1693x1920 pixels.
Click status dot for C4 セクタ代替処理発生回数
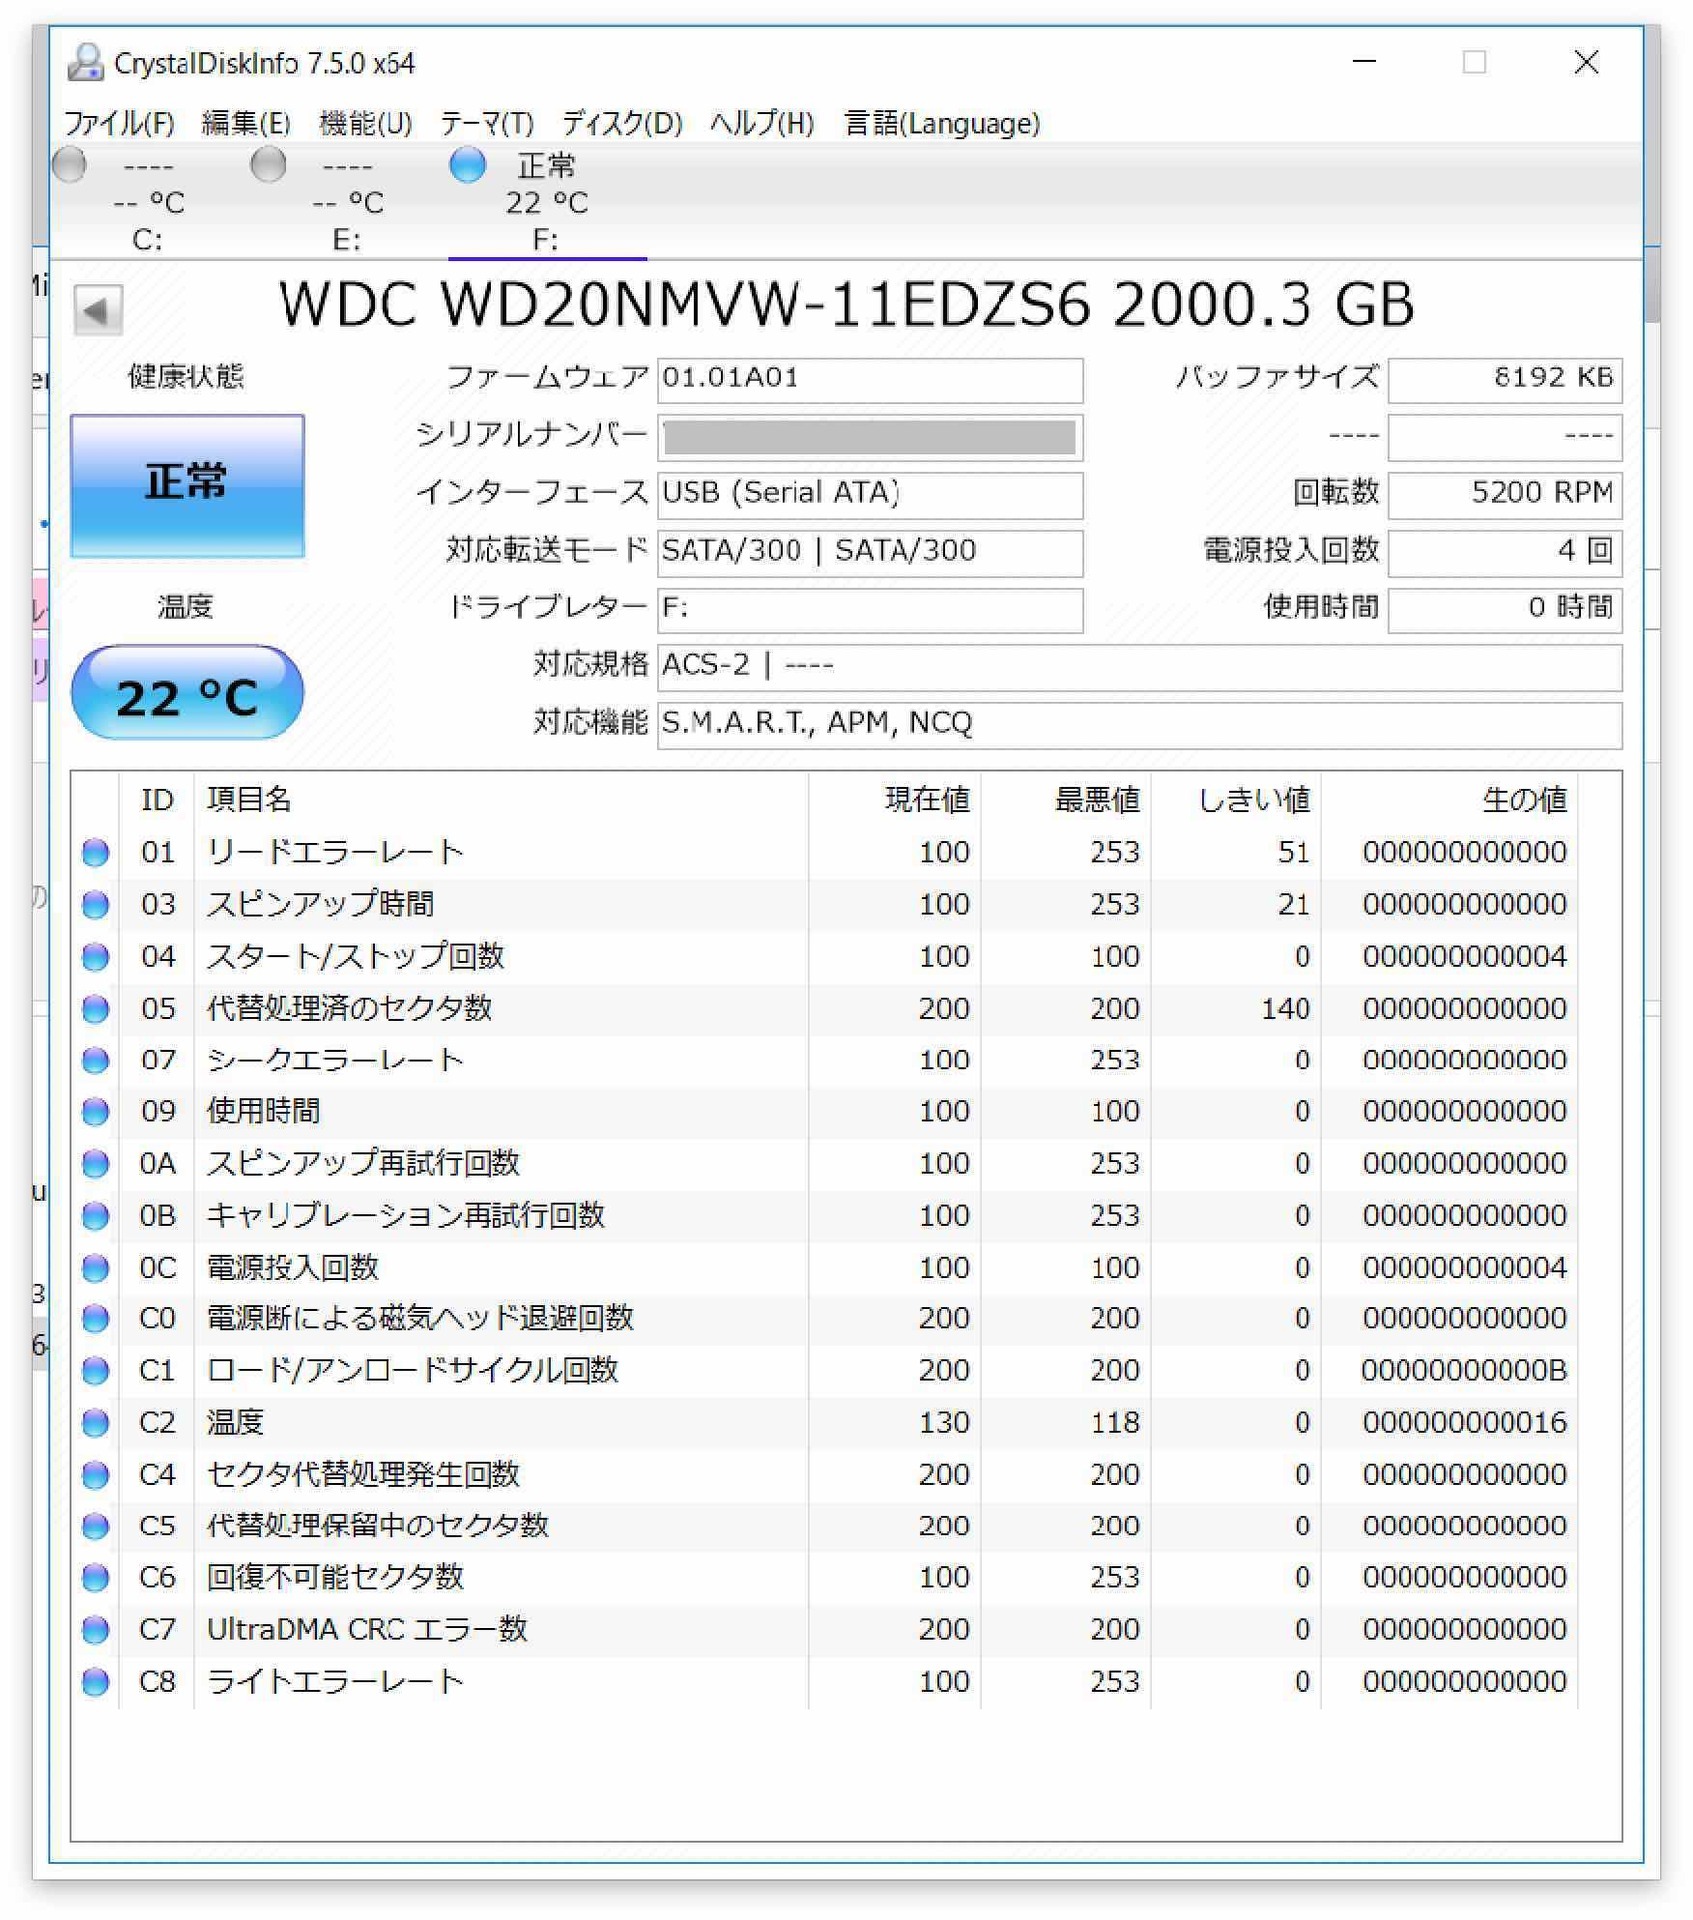pos(96,1475)
